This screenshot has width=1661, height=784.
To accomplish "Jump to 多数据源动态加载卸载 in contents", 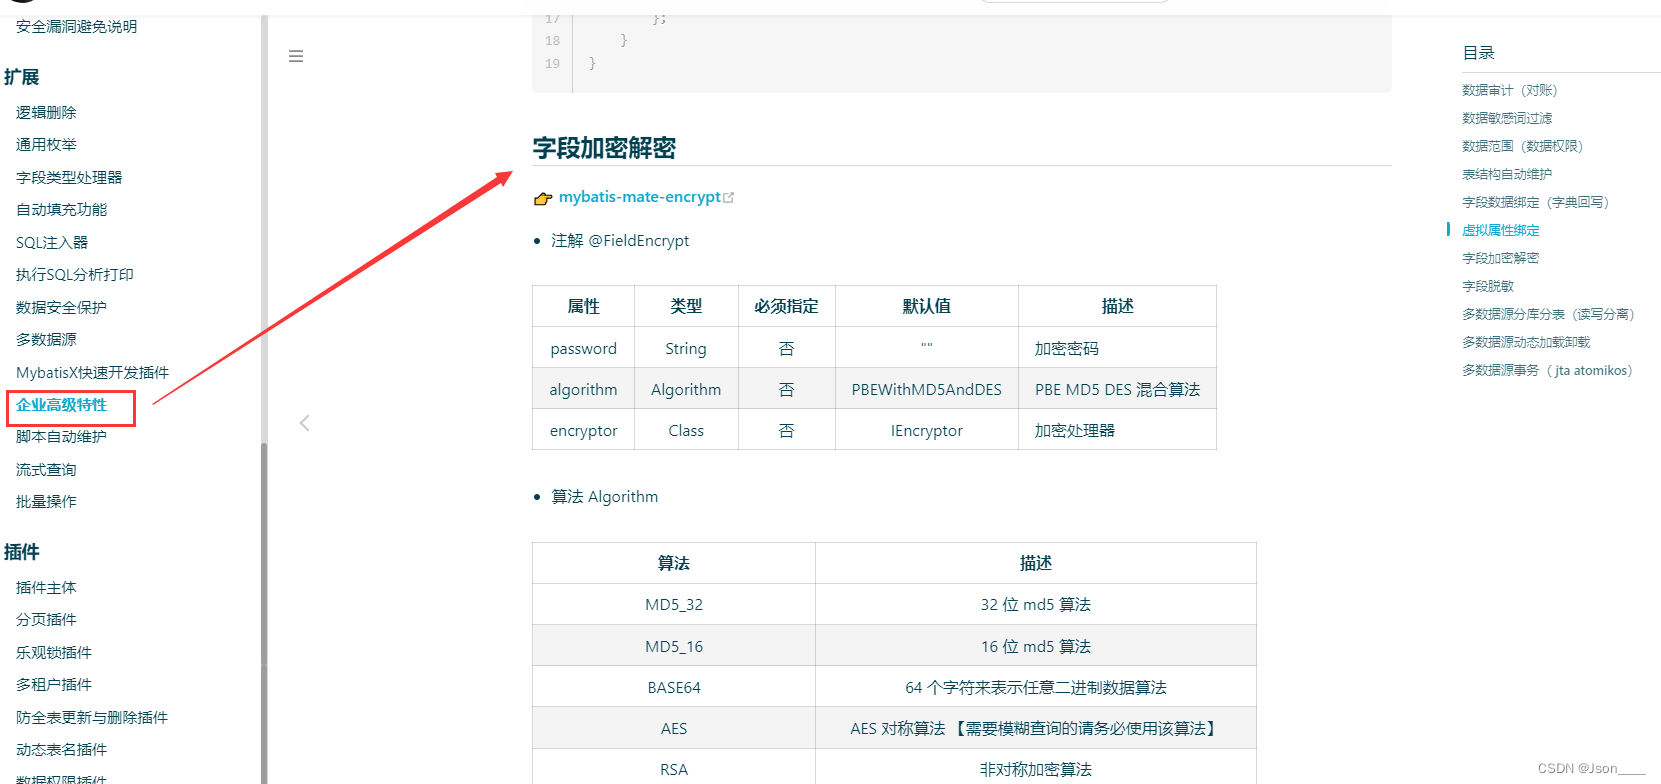I will click(x=1526, y=342).
